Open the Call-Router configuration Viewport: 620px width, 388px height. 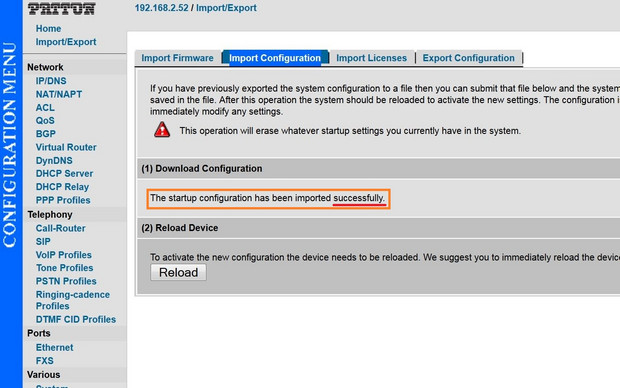point(60,228)
